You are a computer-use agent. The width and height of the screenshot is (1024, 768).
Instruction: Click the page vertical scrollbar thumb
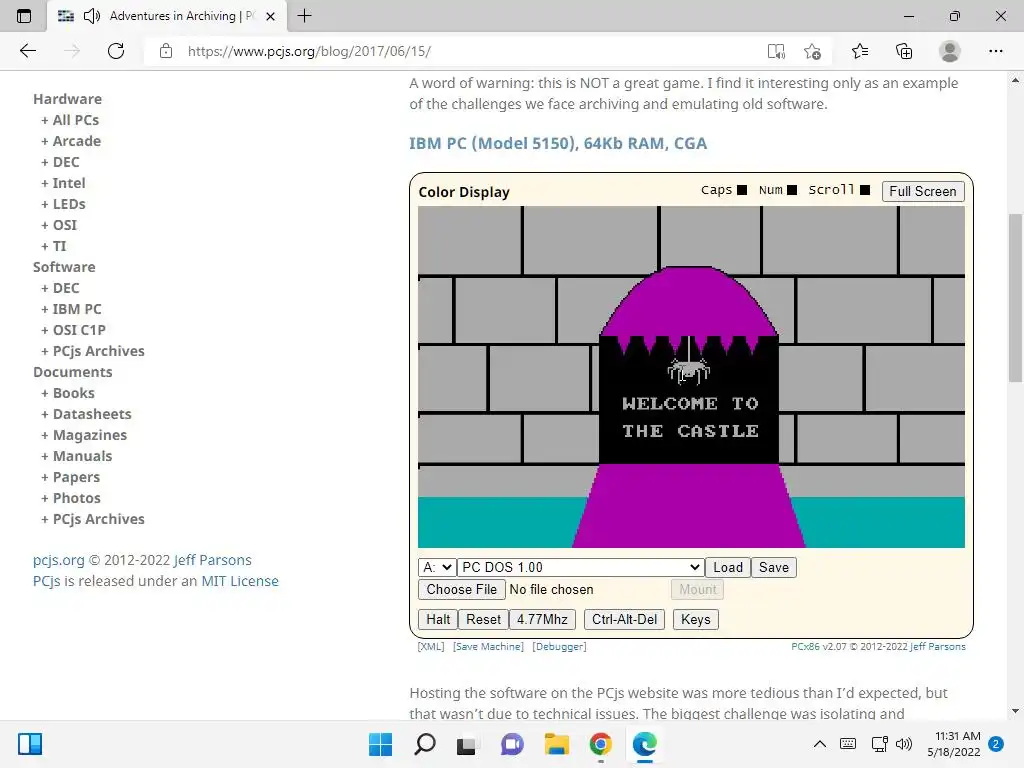click(1015, 297)
